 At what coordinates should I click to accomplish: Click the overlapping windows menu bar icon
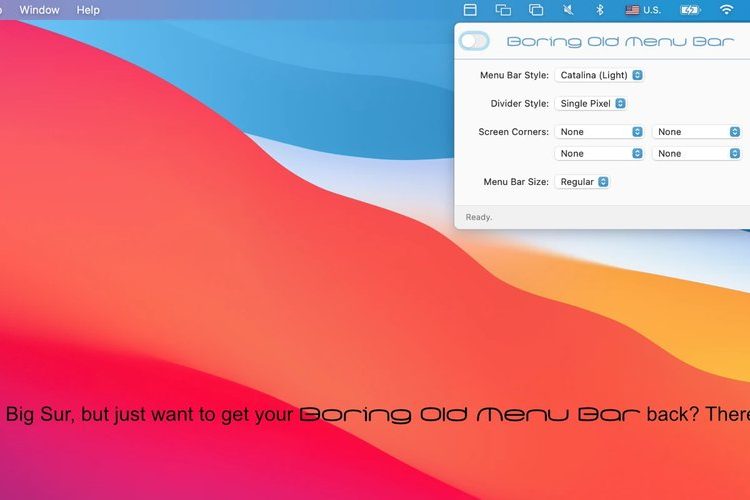click(536, 10)
